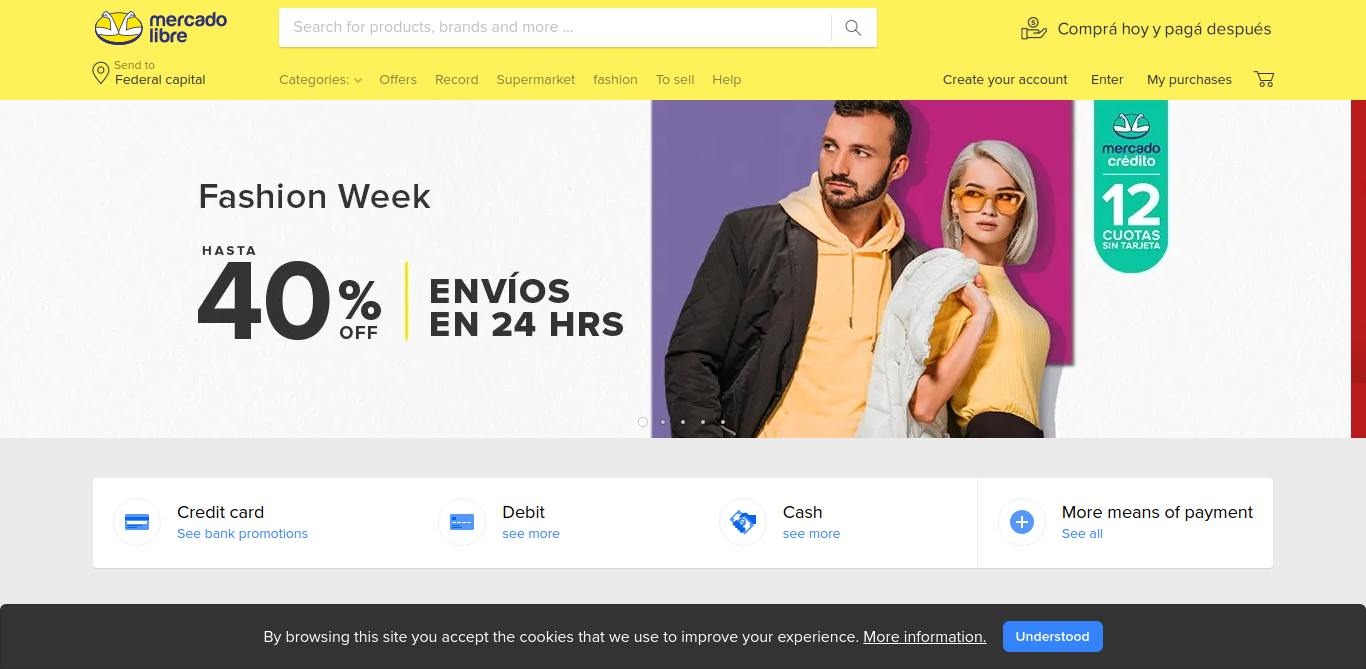Viewport: 1366px width, 669px height.
Task: Open the Offers menu item
Action: [x=398, y=80]
